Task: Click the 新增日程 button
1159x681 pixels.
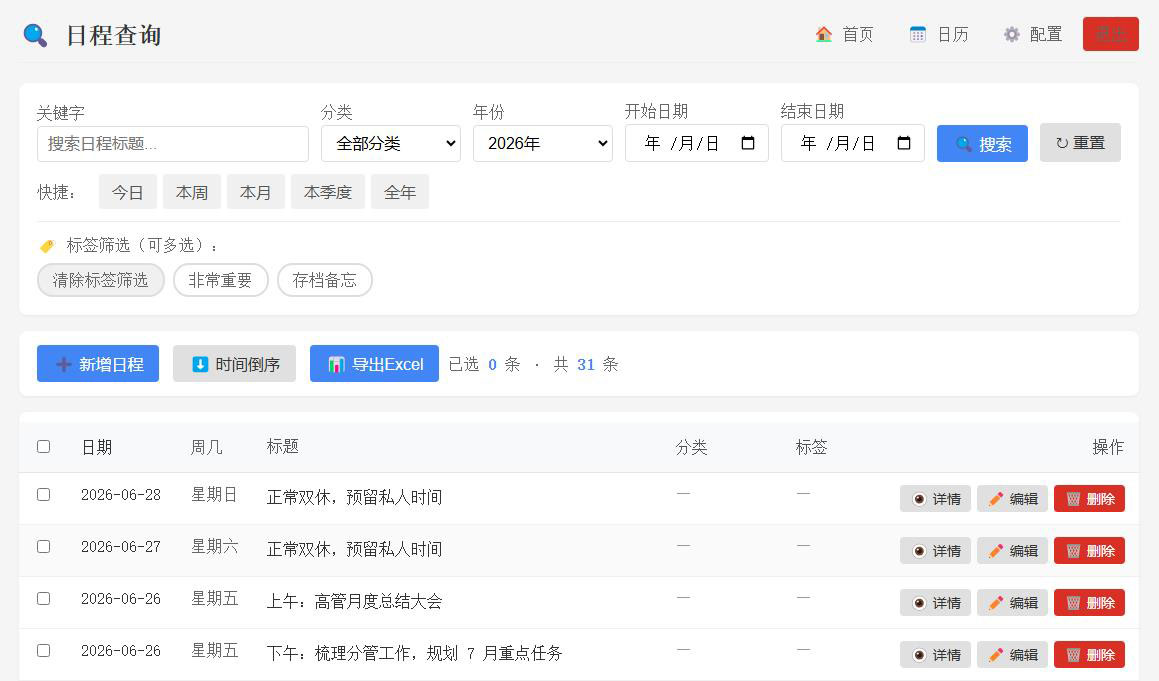Action: coord(98,364)
